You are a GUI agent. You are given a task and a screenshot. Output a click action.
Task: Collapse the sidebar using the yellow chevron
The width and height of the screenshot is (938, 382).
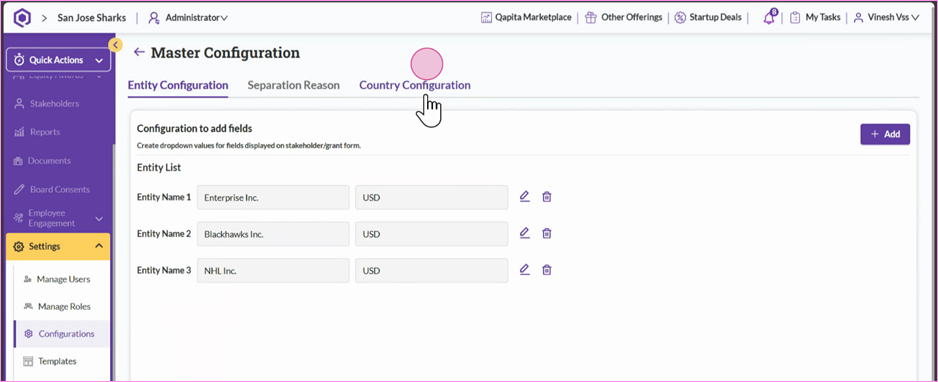[115, 44]
